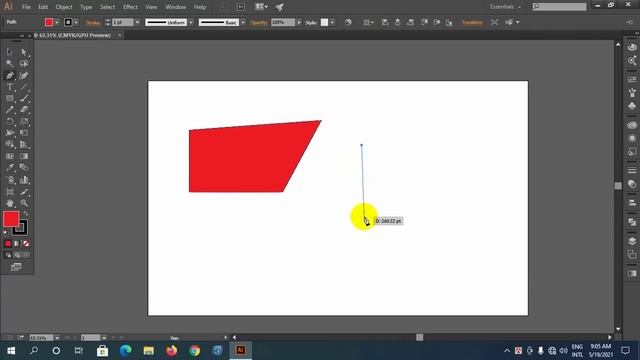Select the Zoom tool in toolbox
640x360 pixels.
(24, 203)
